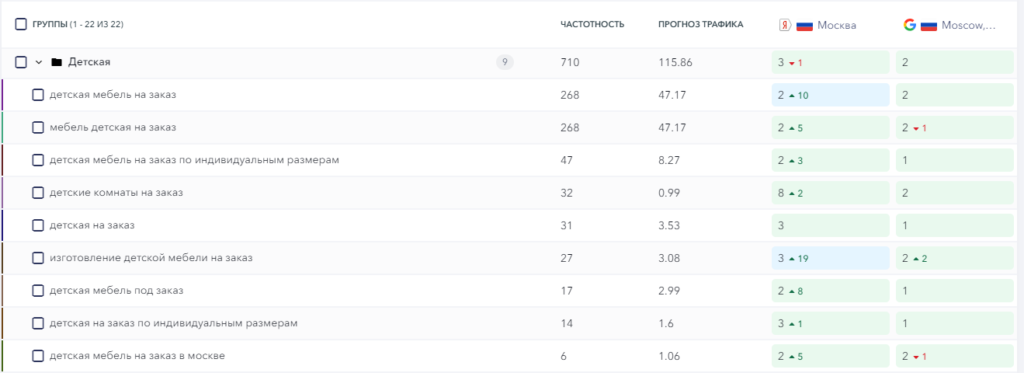The width and height of the screenshot is (1024, 373).
Task: Check the Детская group checkbox
Action: [x=21, y=62]
